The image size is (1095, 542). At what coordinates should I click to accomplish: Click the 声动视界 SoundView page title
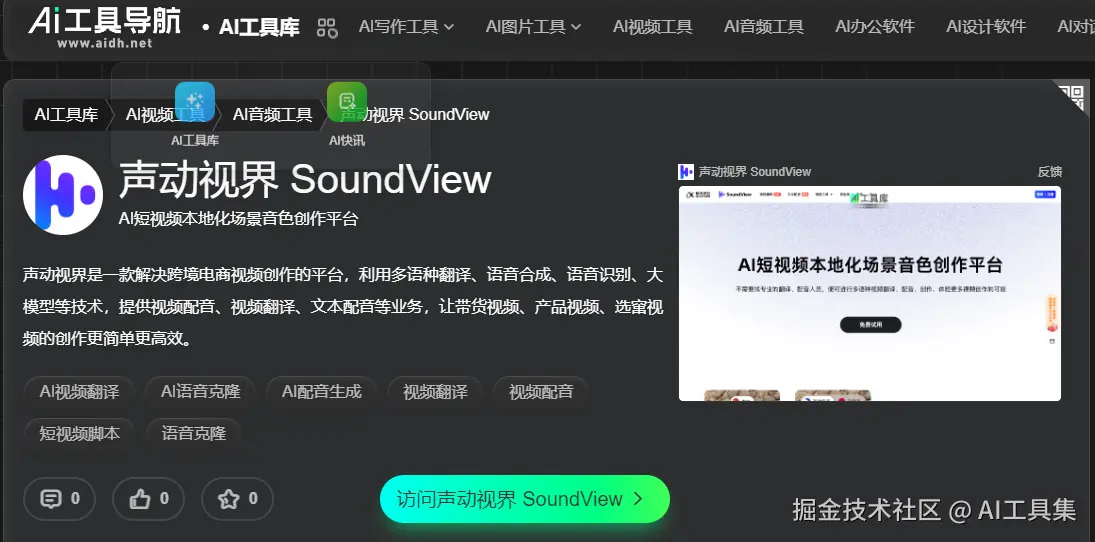[x=305, y=180]
